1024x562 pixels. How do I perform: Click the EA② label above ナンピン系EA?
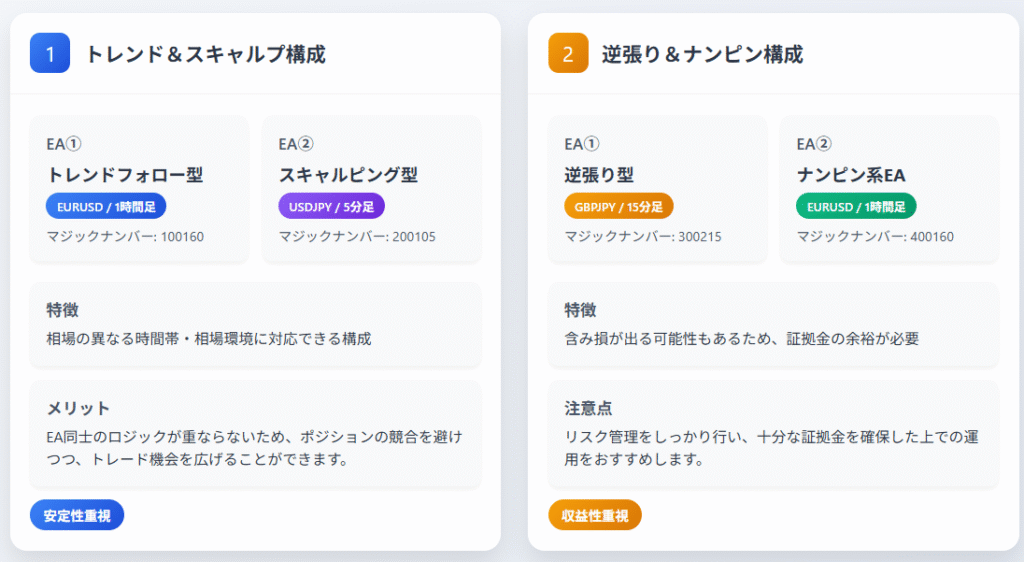(814, 144)
